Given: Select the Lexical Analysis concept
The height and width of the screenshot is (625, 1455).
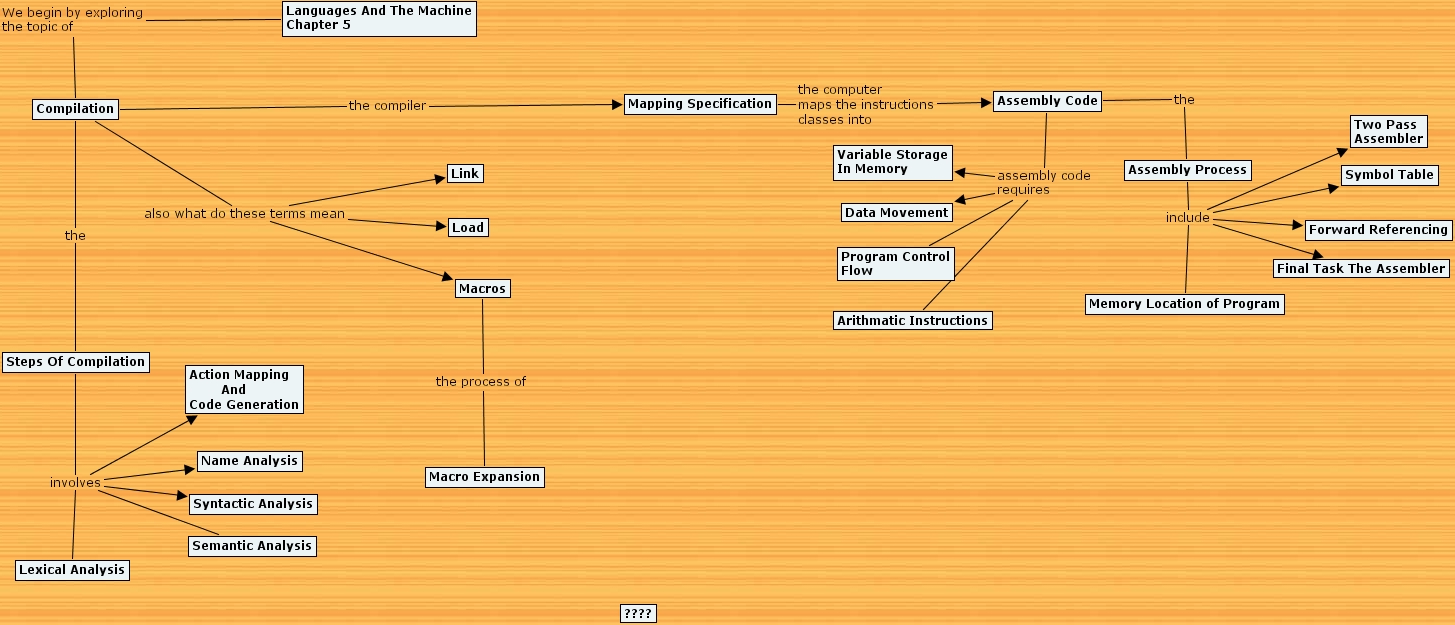Looking at the screenshot, I should pos(71,569).
